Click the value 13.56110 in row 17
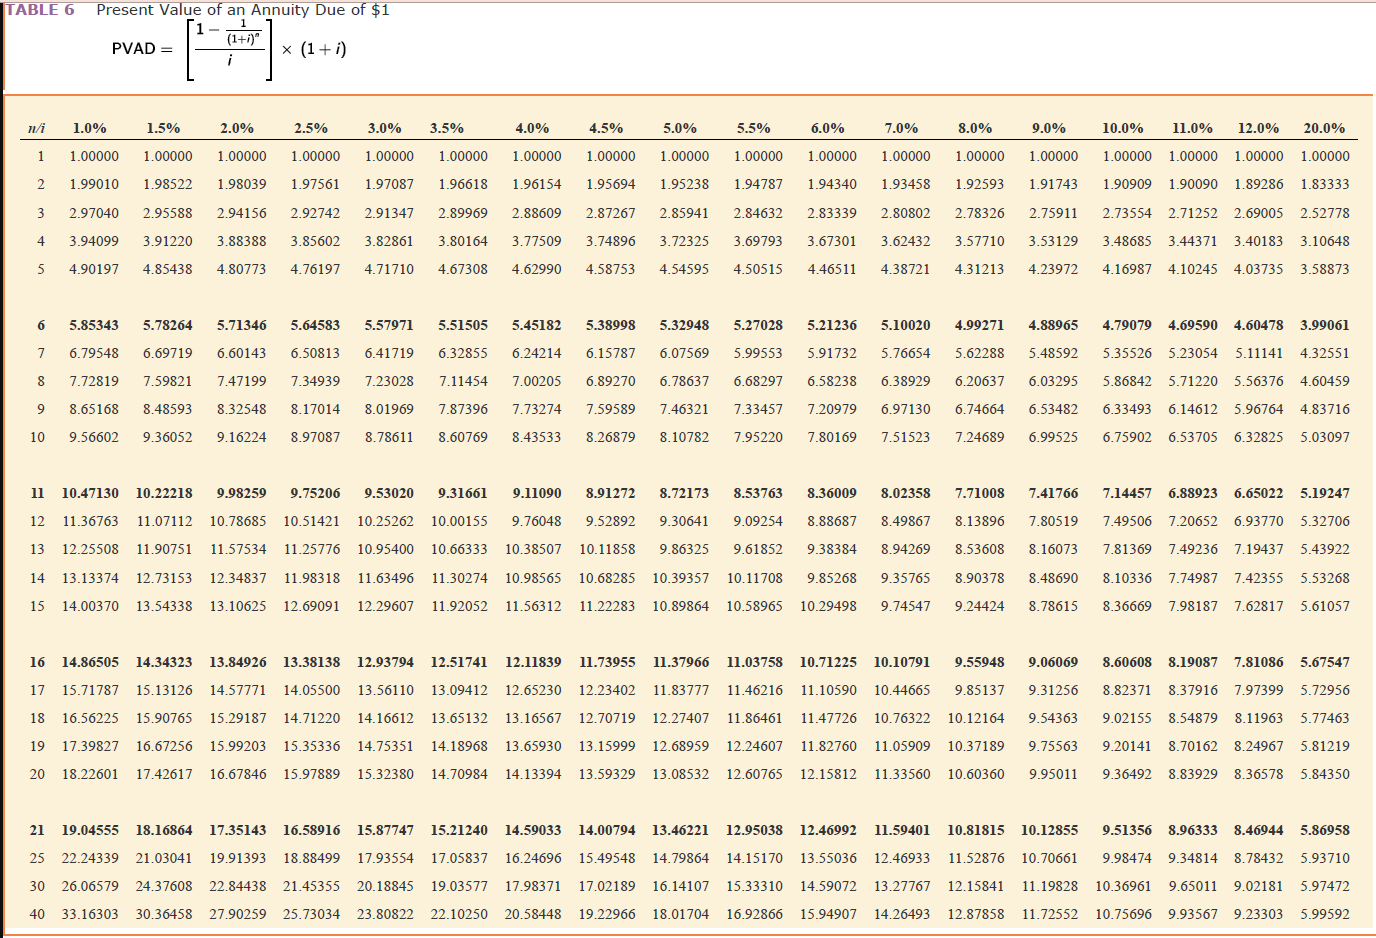 pos(386,690)
